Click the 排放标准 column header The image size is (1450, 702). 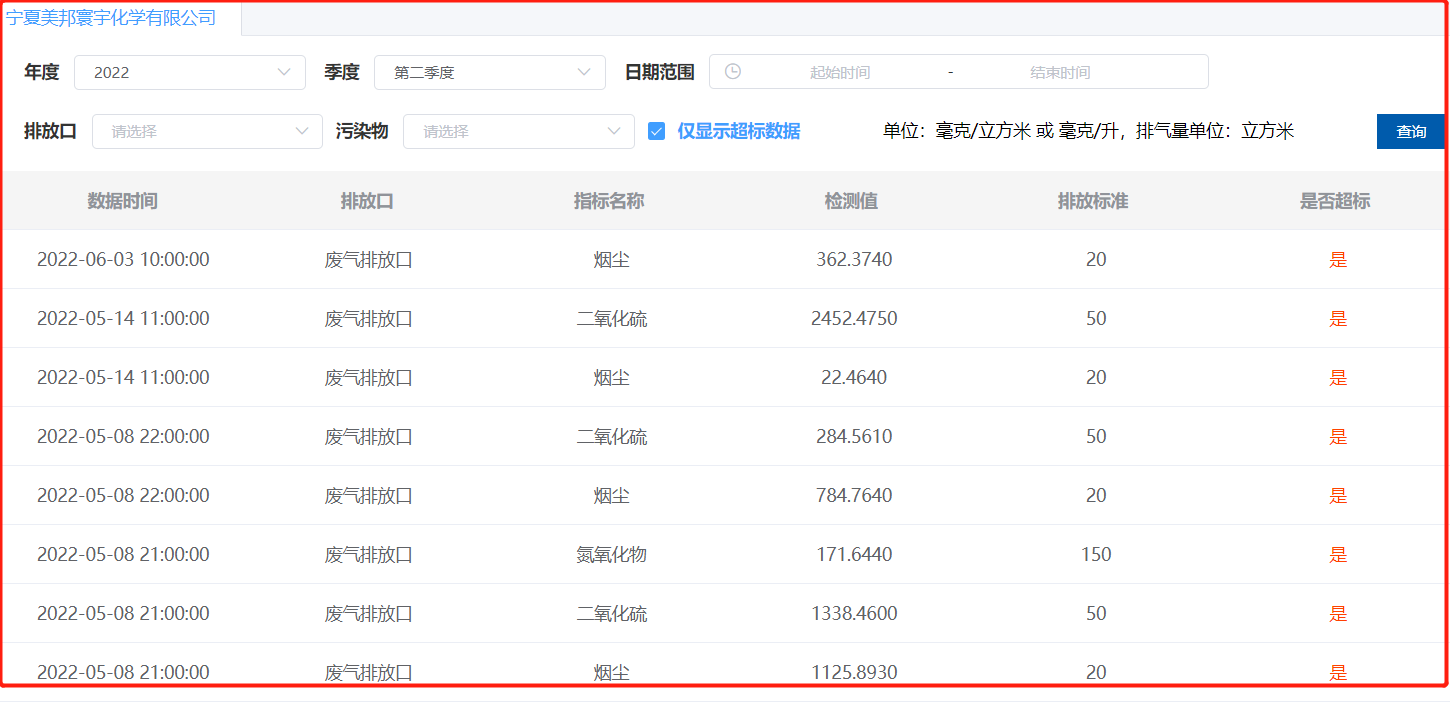1093,201
